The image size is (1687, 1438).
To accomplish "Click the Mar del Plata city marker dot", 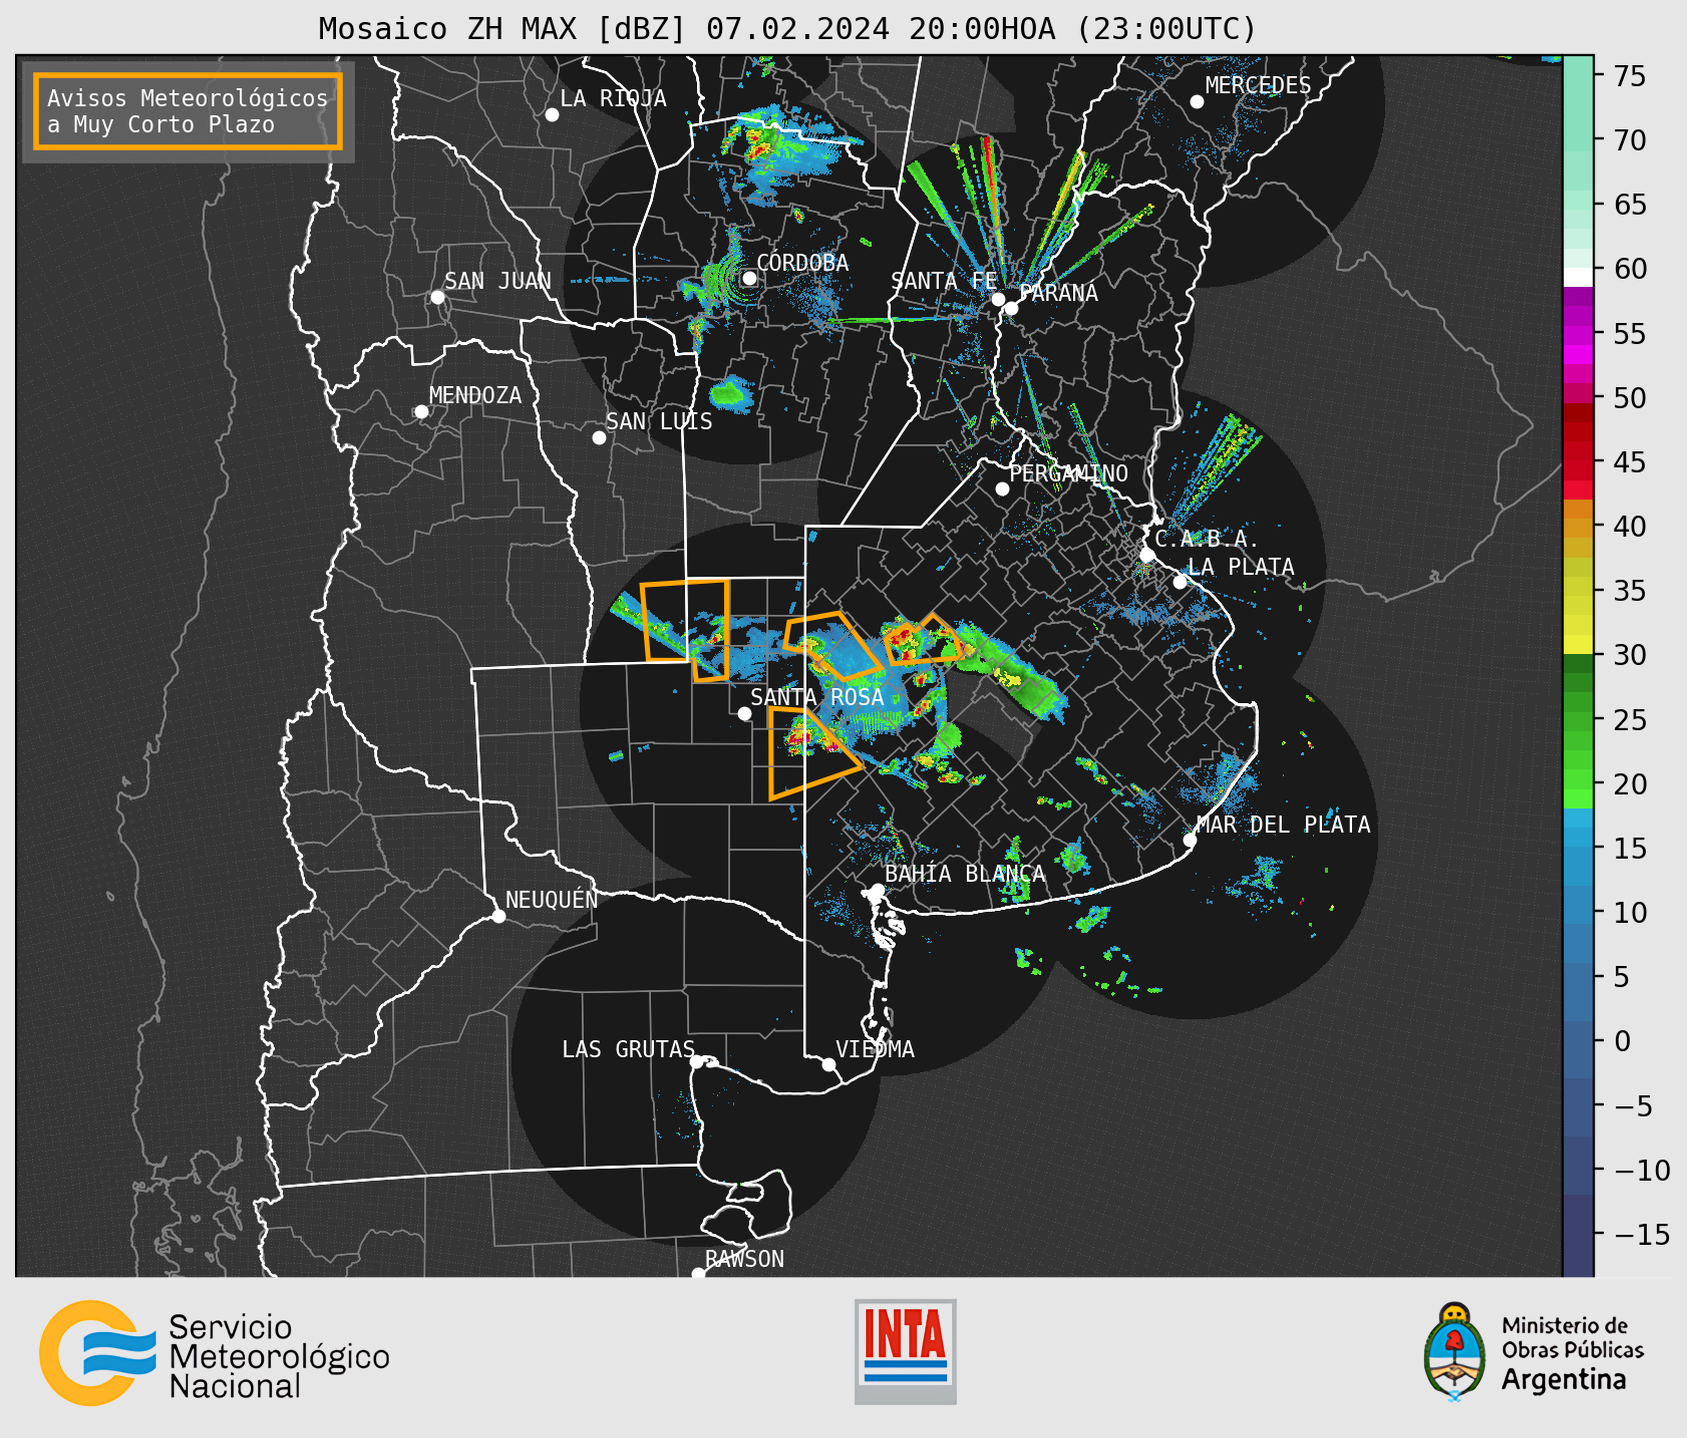I will coord(1190,840).
